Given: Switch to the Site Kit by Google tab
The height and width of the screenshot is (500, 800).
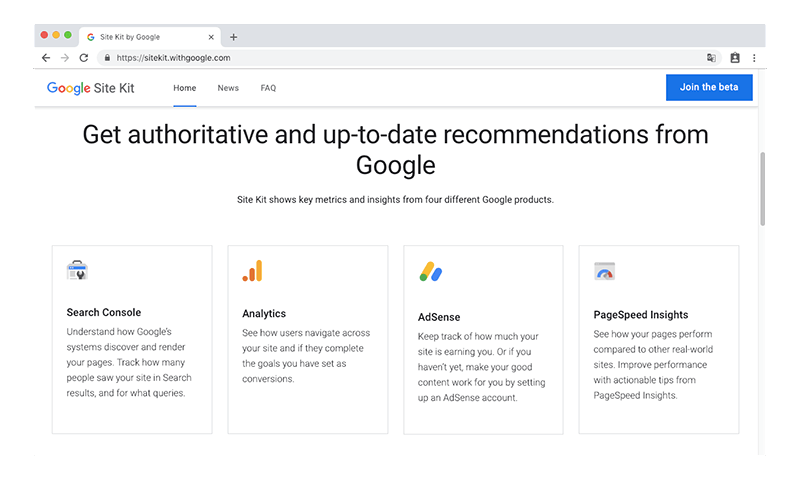Looking at the screenshot, I should [151, 37].
